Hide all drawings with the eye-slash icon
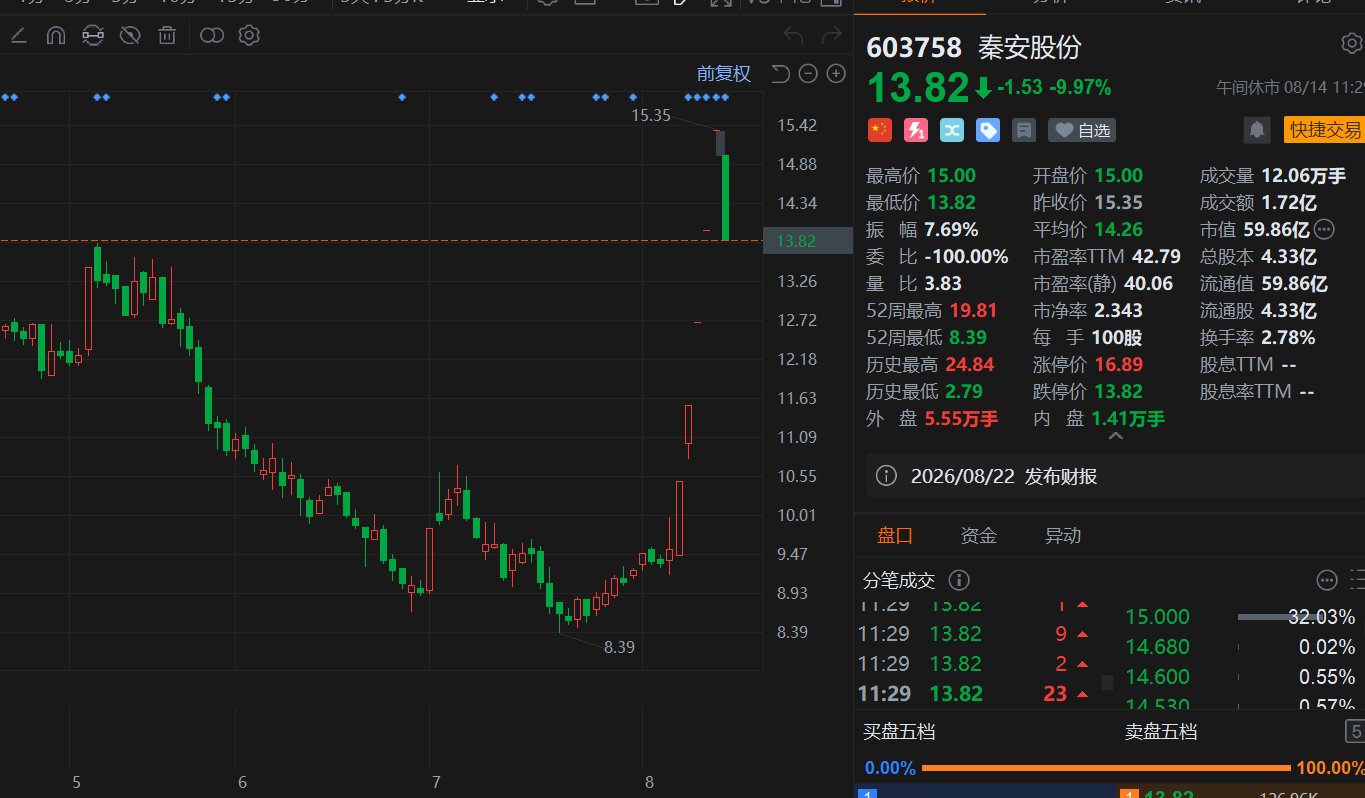The image size is (1365, 798). [x=129, y=37]
